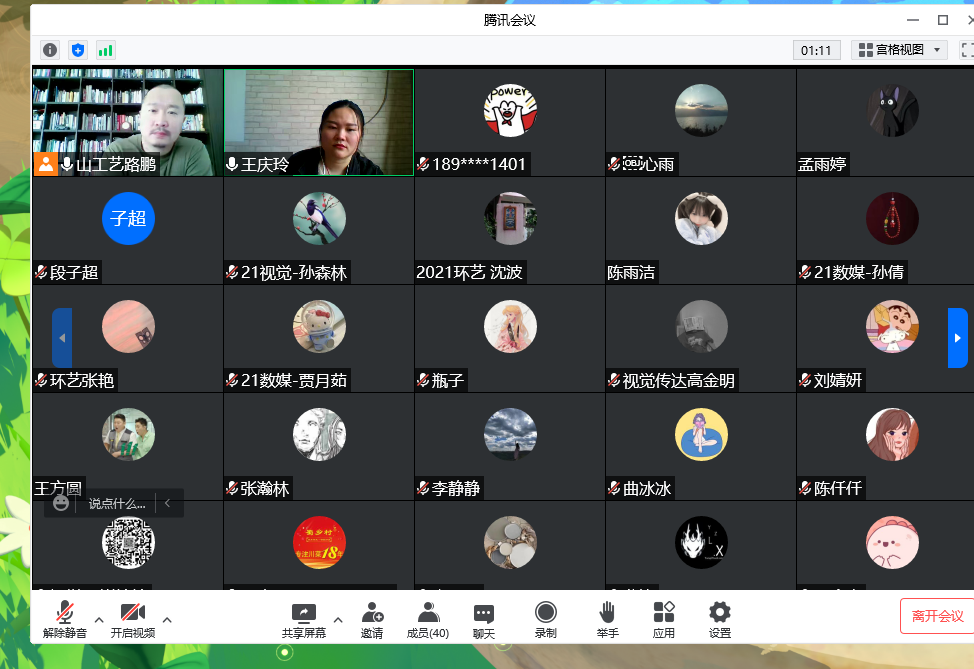Open the 成员(40) members list
The height and width of the screenshot is (669, 974).
coord(428,620)
